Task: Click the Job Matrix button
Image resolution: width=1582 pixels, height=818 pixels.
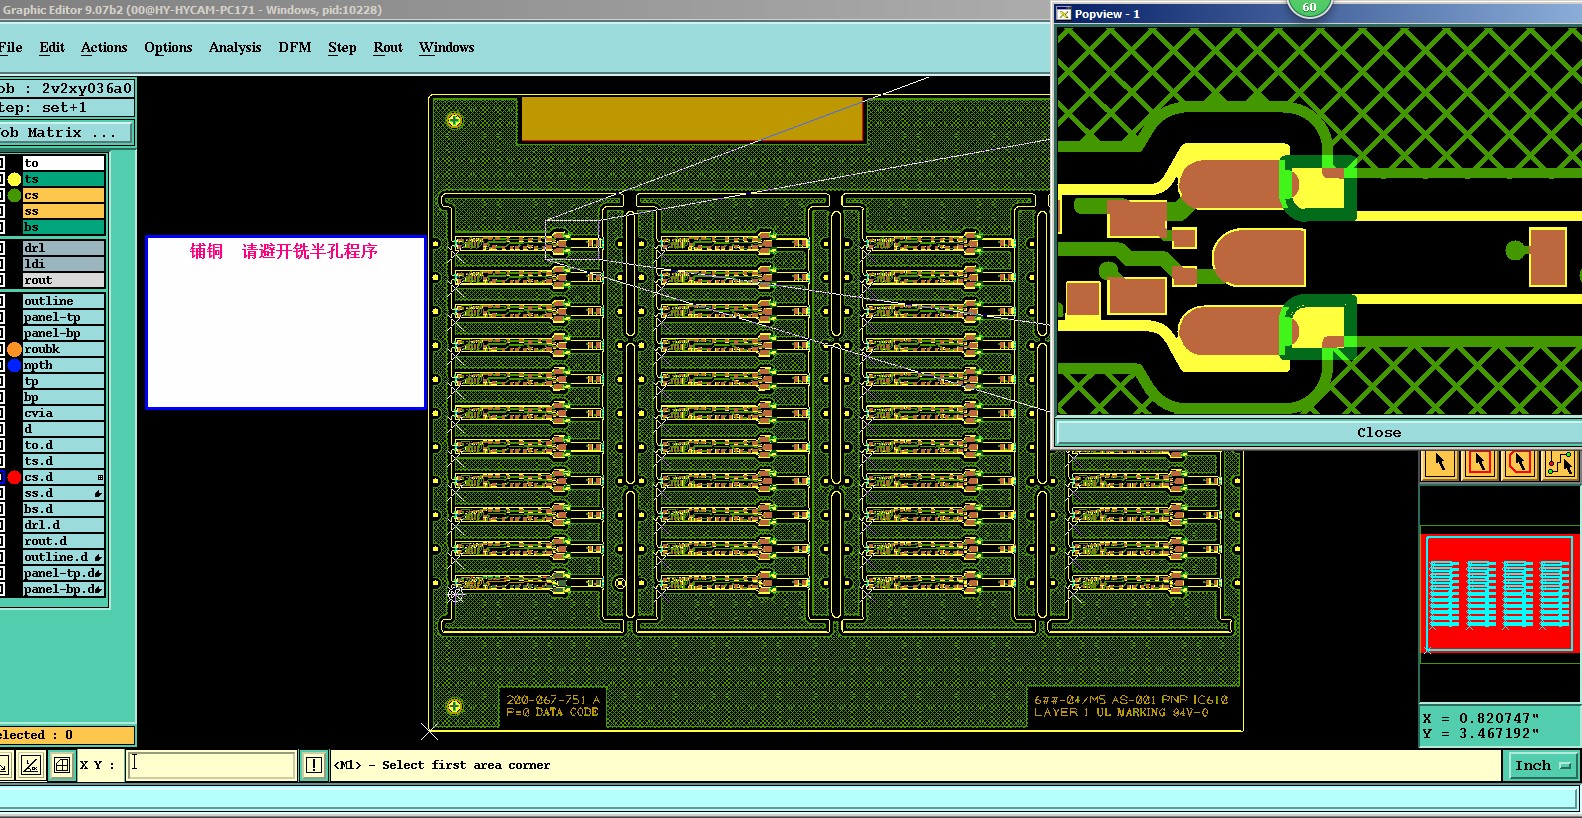Action: pyautogui.click(x=66, y=132)
